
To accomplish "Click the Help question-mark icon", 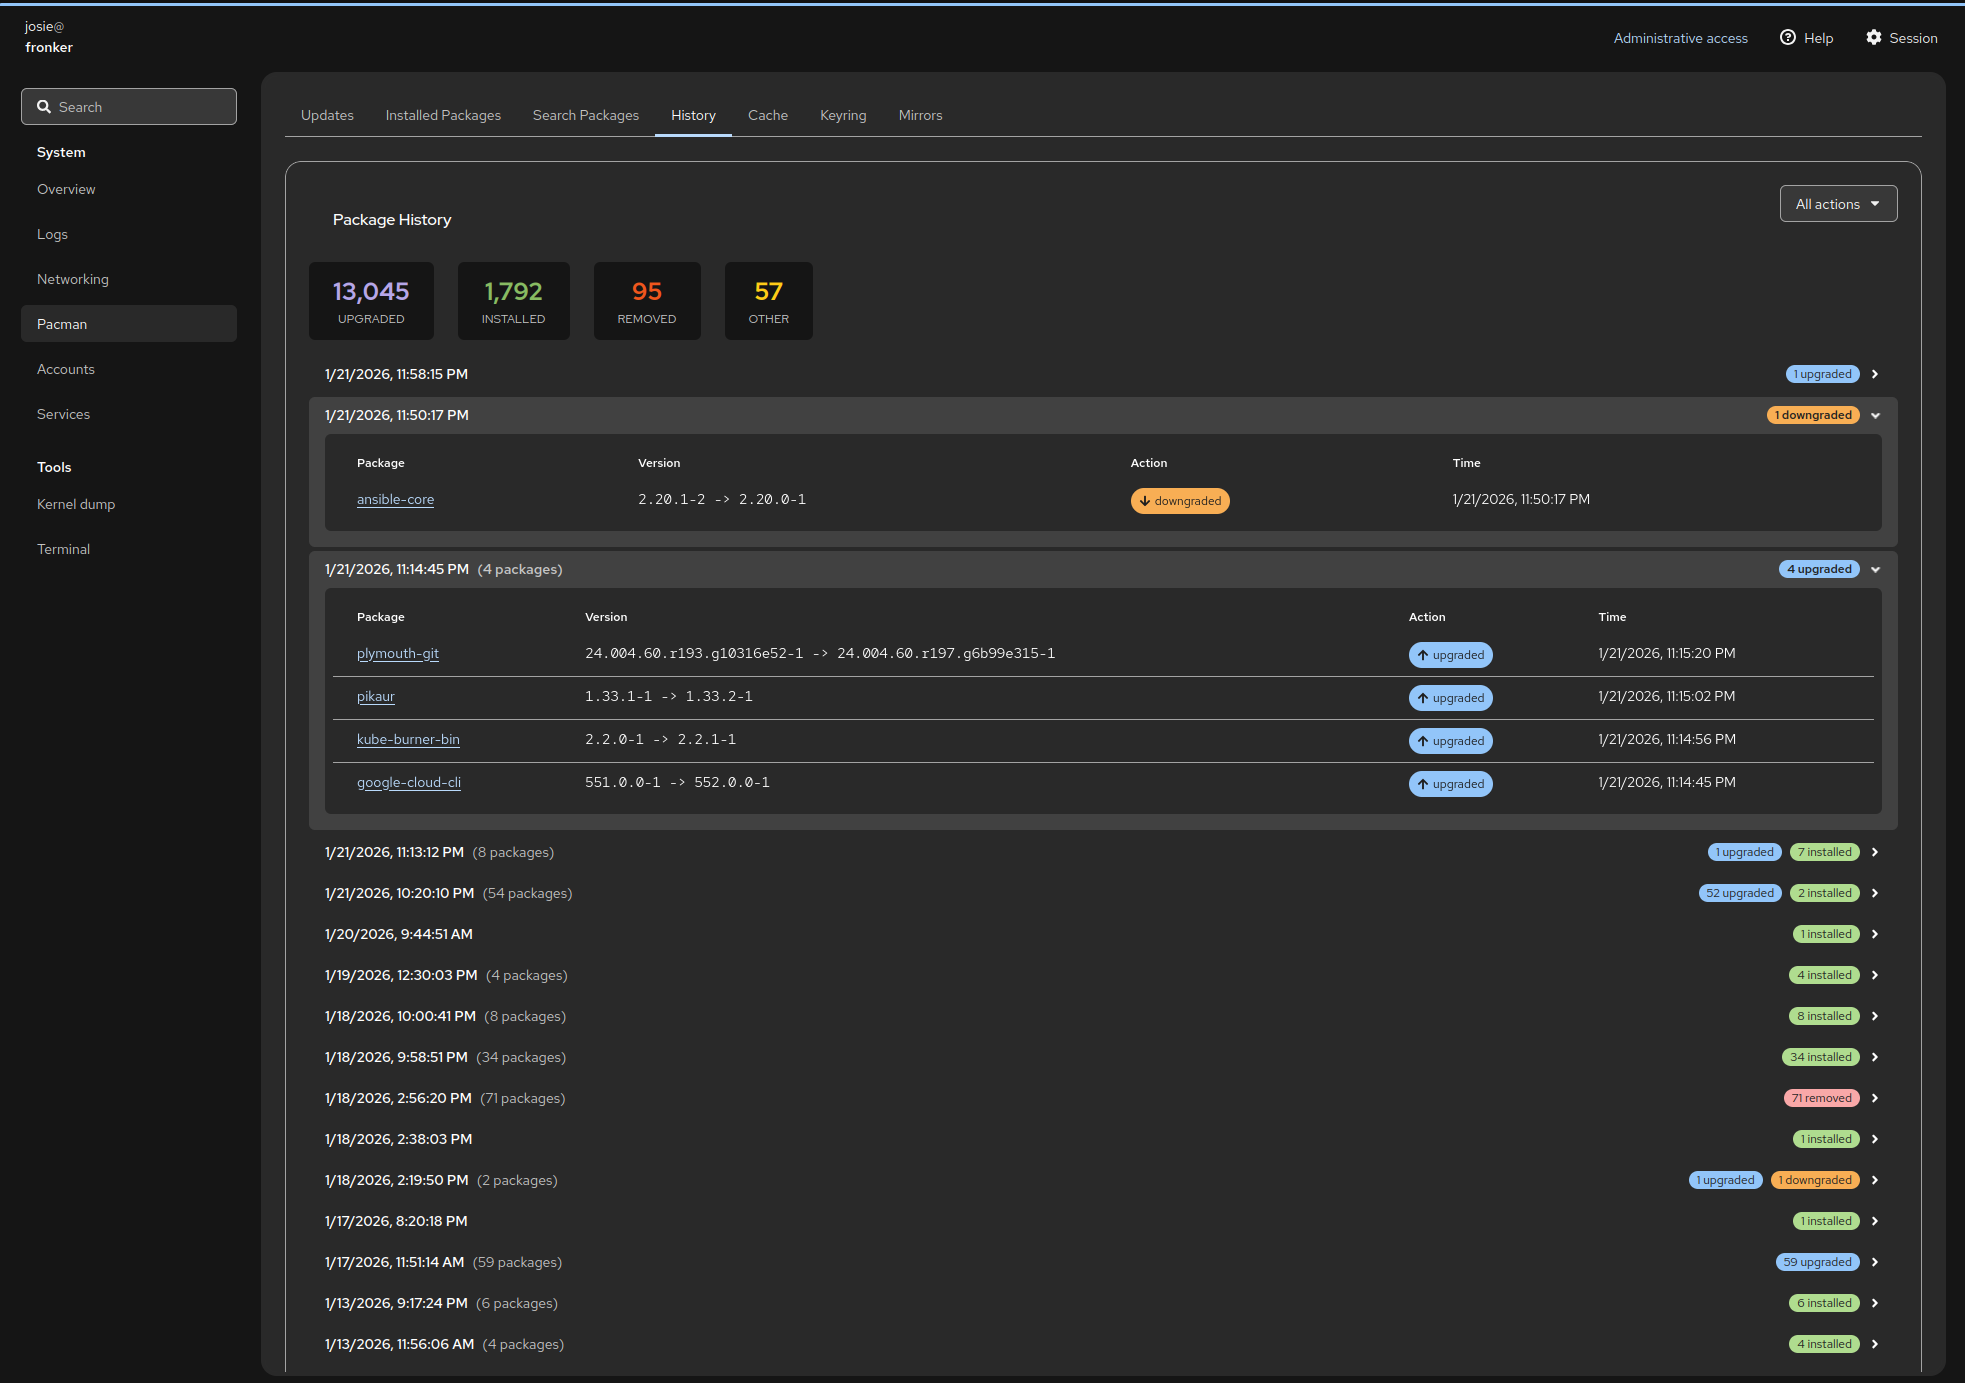I will coord(1787,38).
